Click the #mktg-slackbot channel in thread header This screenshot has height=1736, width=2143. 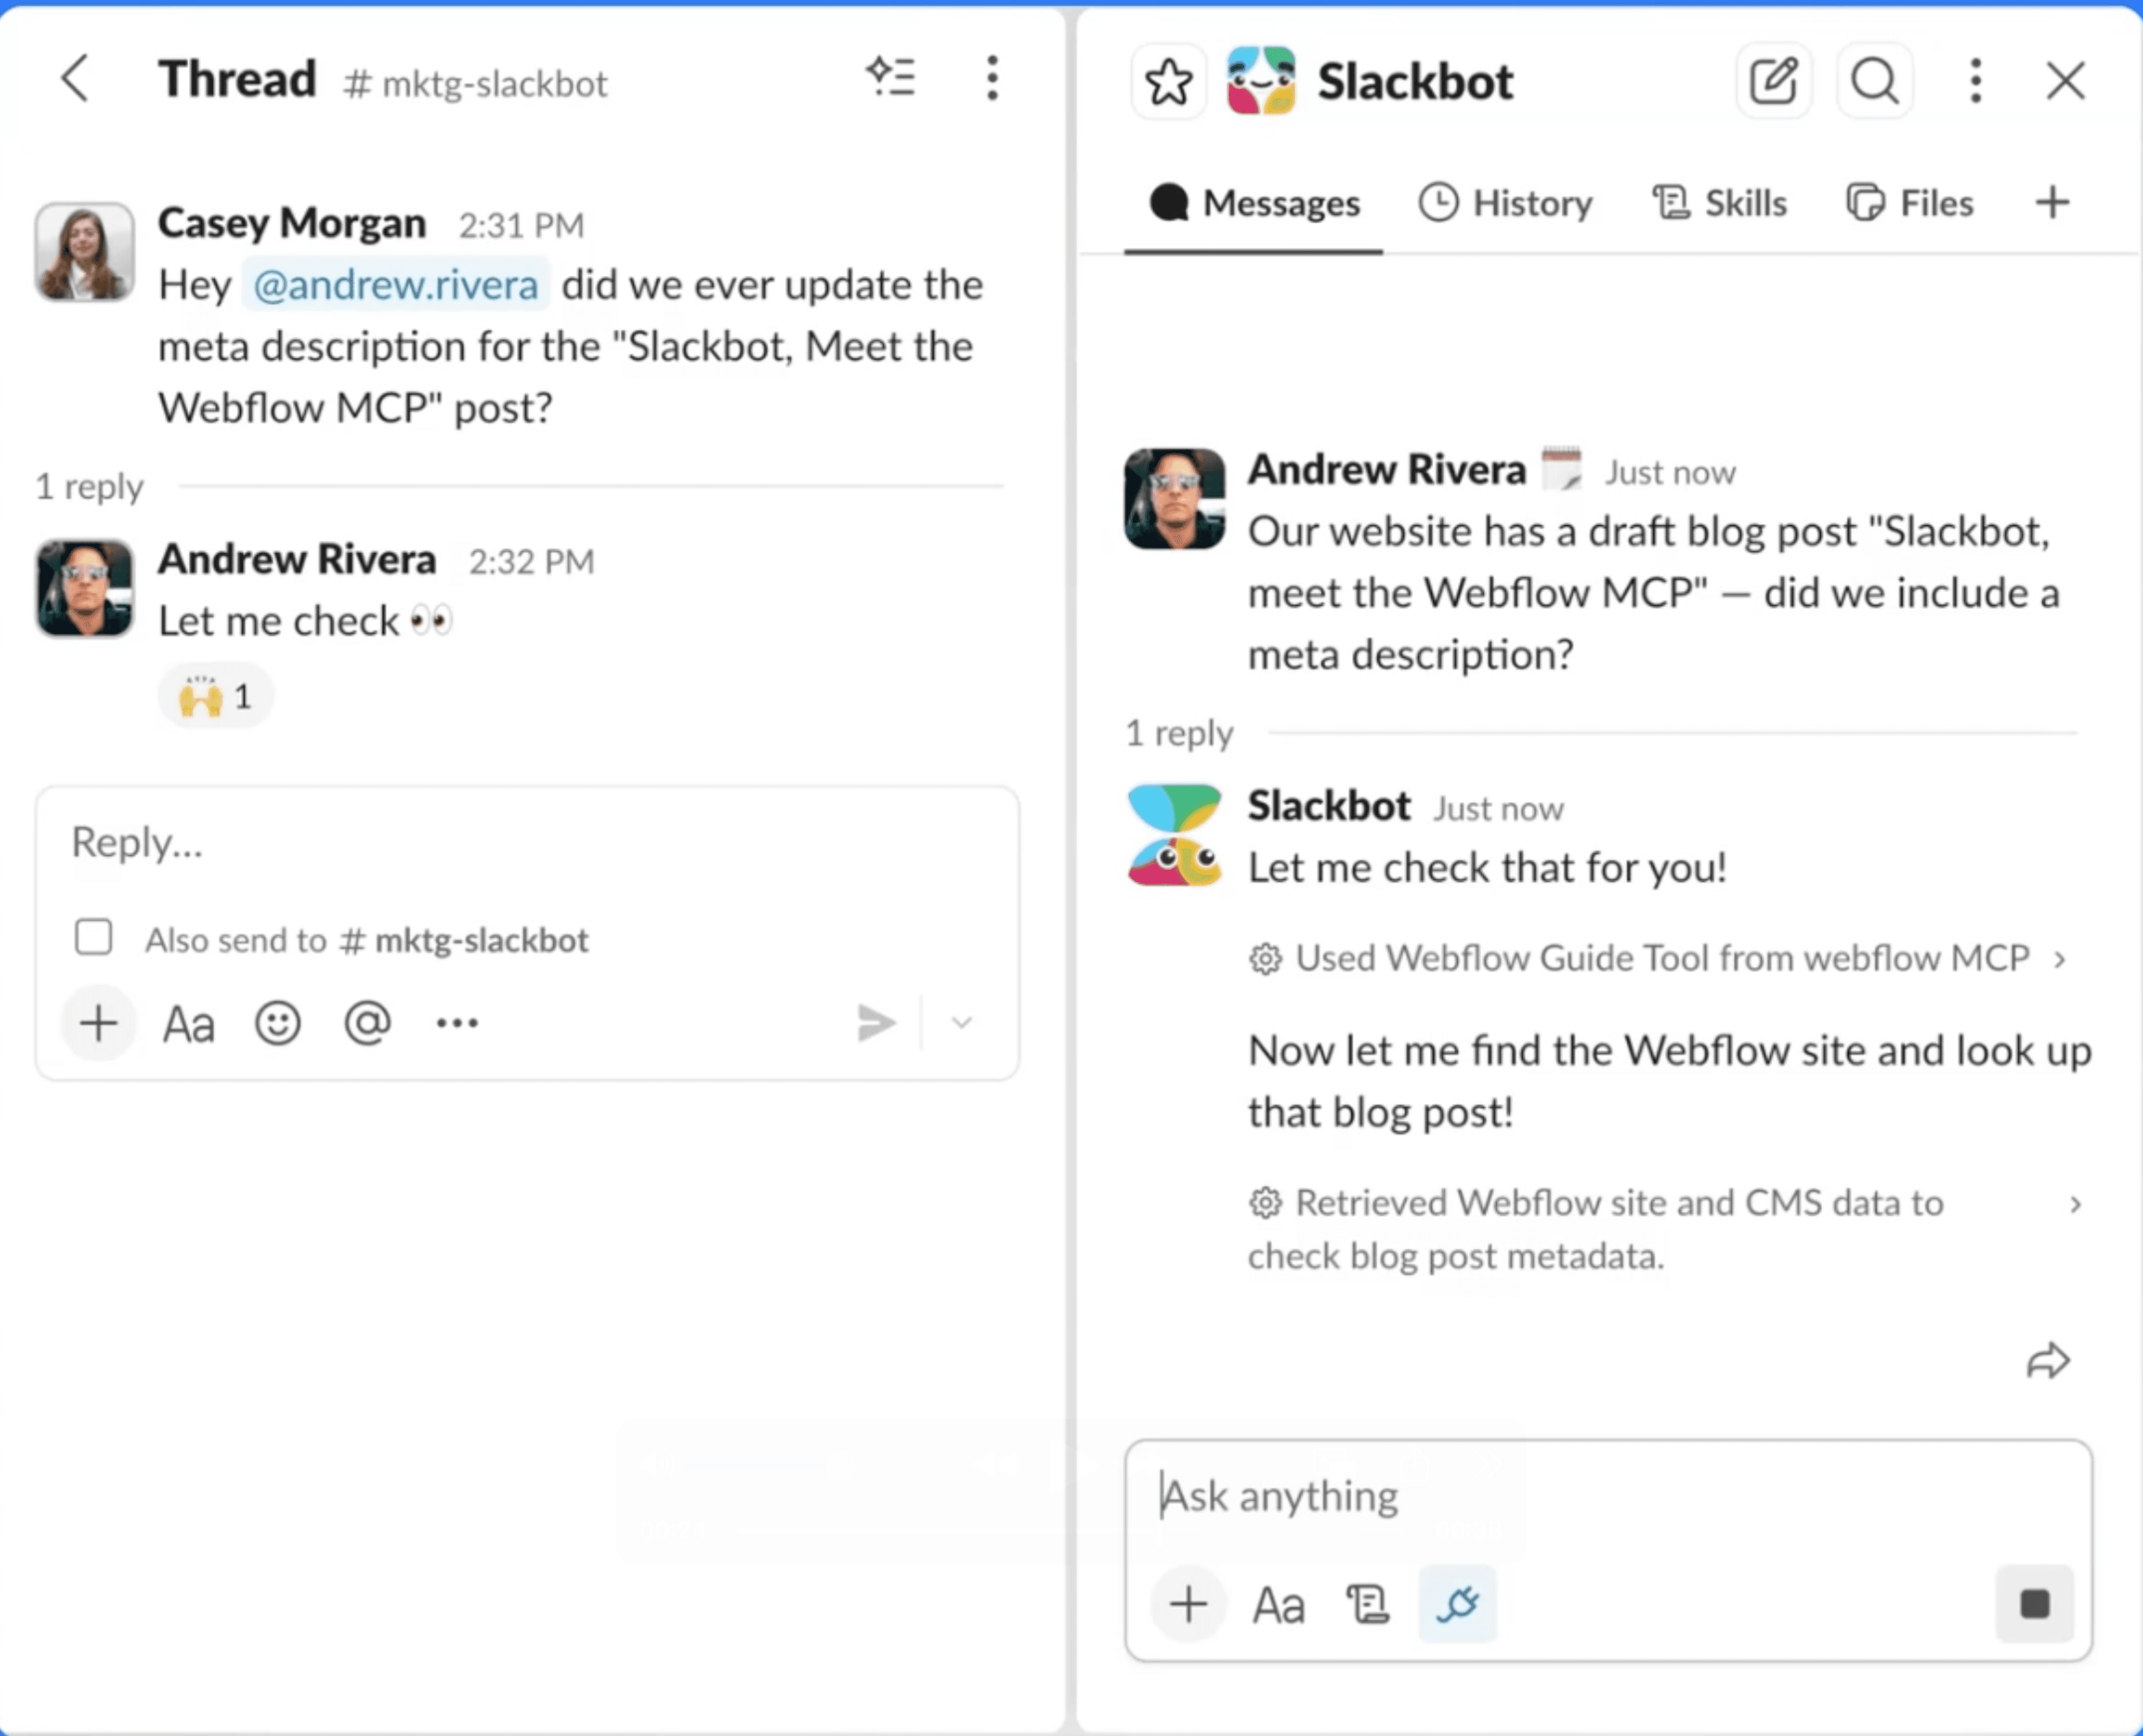(x=475, y=84)
